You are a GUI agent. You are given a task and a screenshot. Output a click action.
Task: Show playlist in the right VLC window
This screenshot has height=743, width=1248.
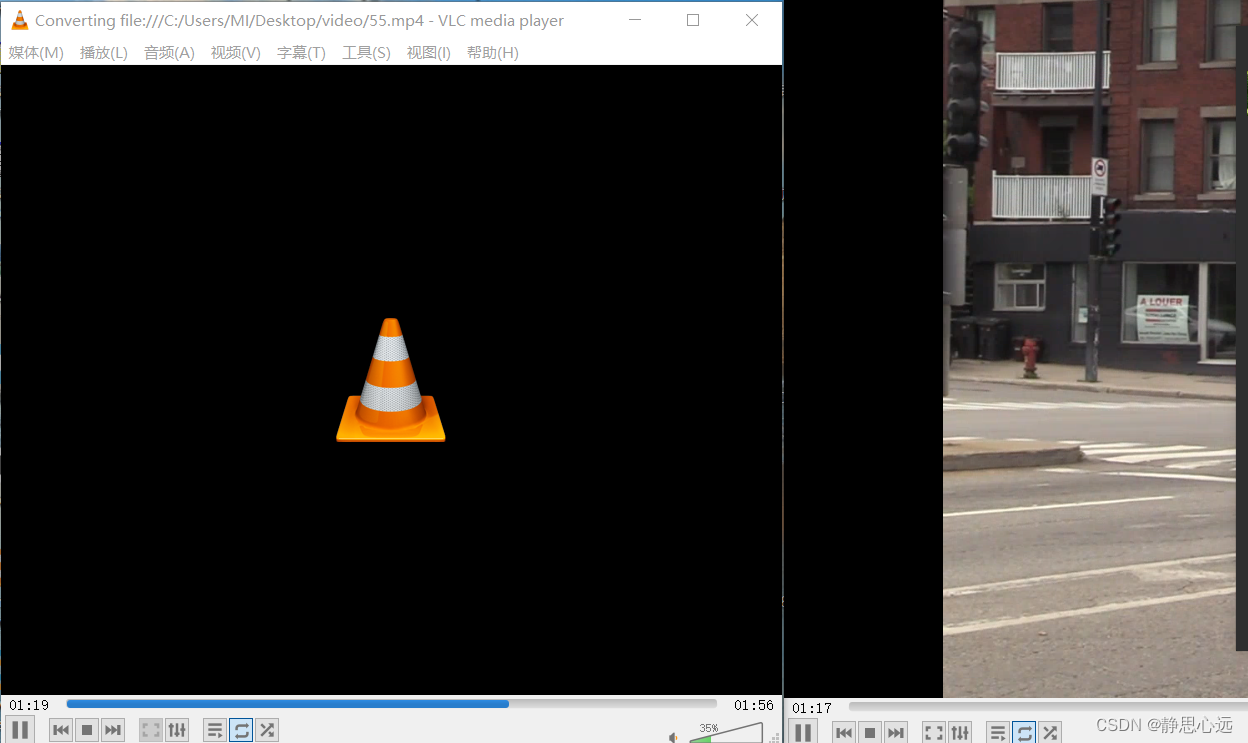(x=998, y=733)
